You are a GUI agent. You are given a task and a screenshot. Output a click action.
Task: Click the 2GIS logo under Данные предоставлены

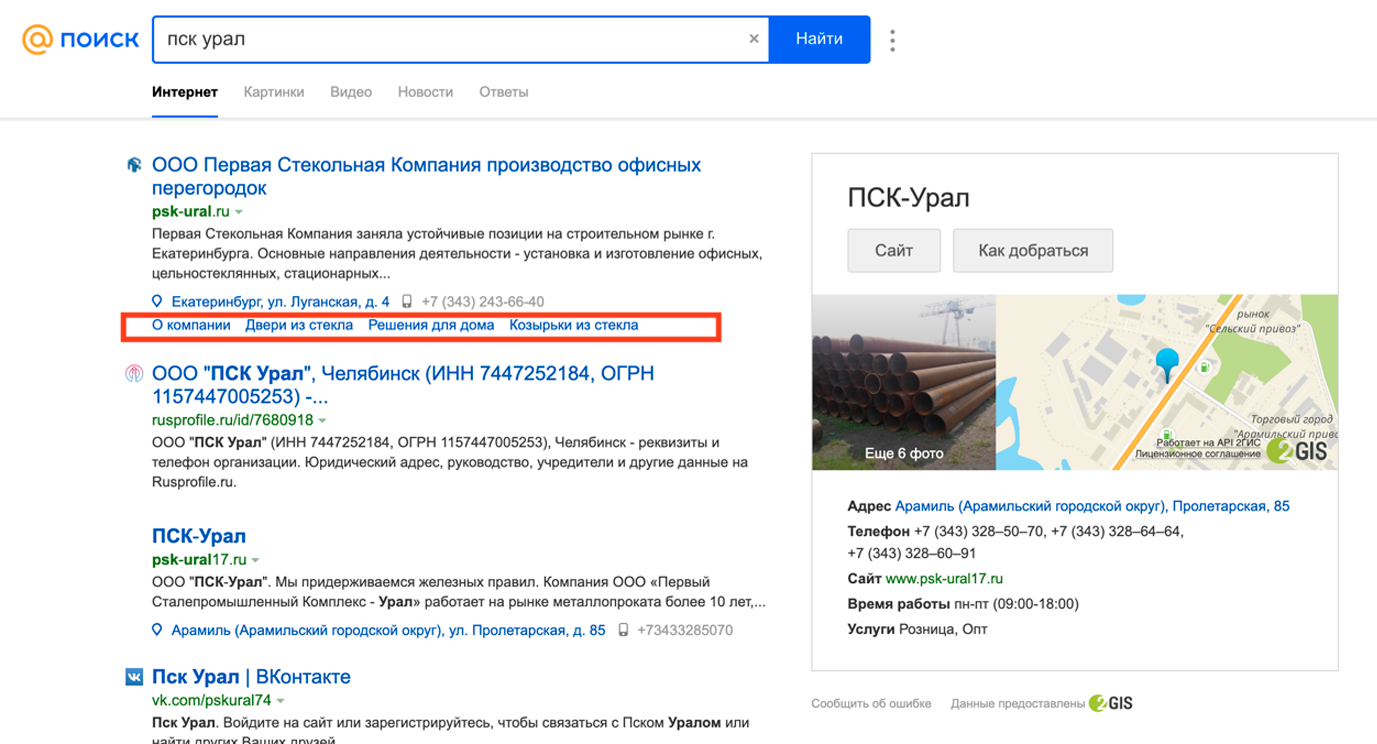(x=1111, y=703)
